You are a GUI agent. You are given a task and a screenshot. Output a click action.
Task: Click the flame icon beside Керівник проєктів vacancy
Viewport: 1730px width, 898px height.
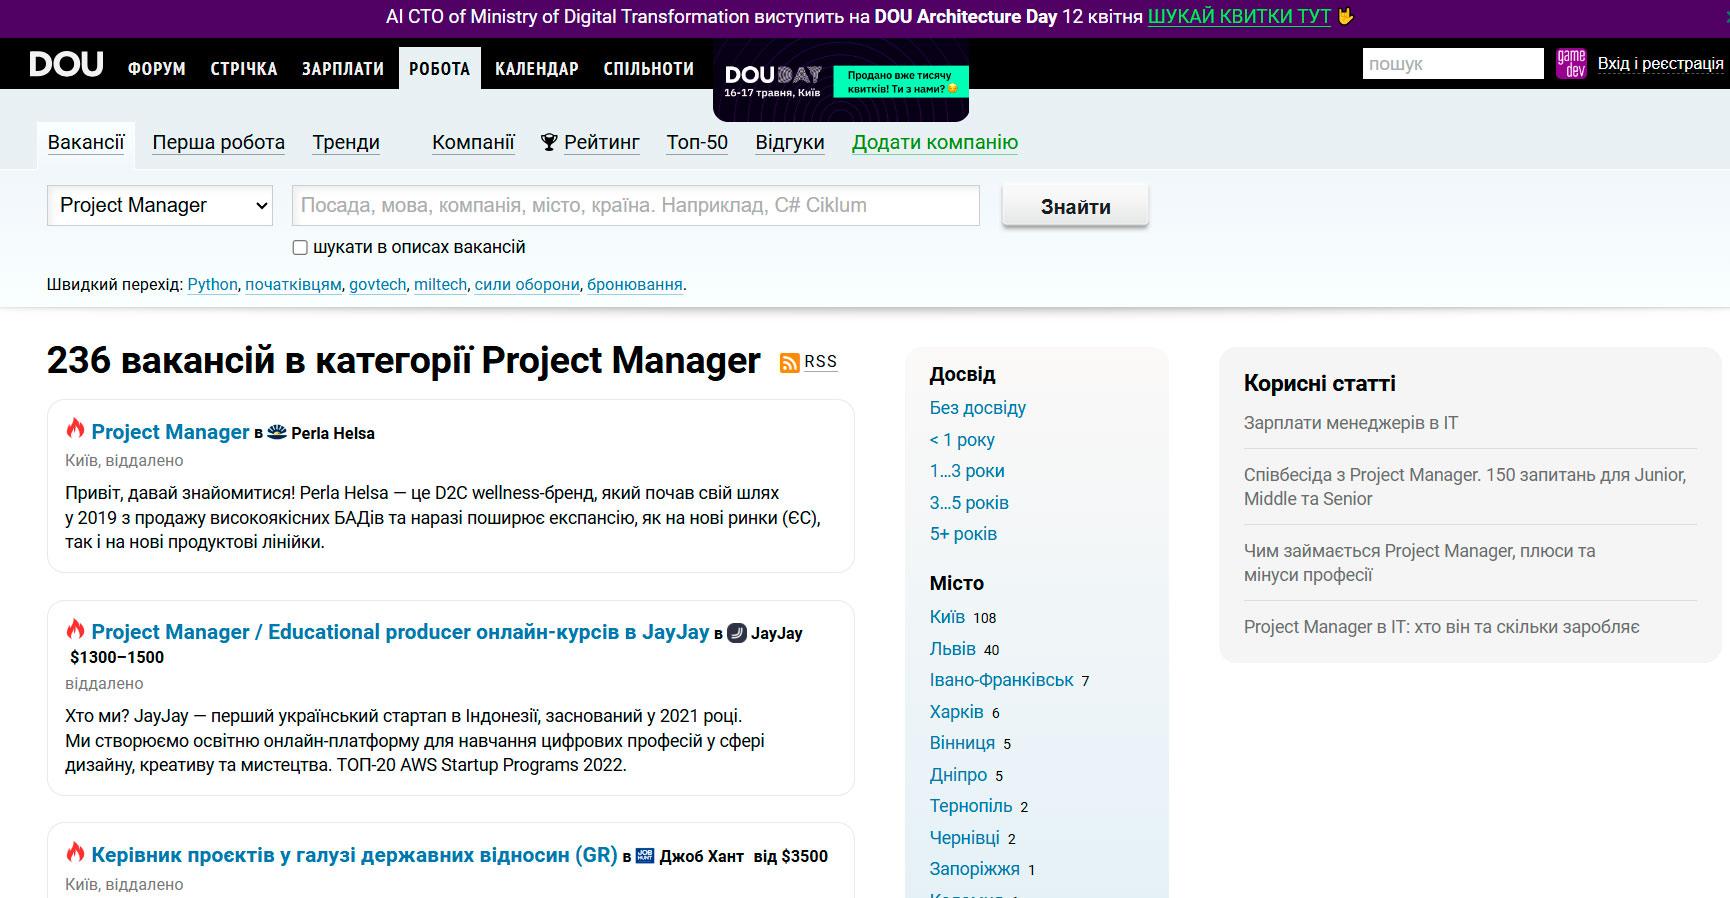coord(75,852)
